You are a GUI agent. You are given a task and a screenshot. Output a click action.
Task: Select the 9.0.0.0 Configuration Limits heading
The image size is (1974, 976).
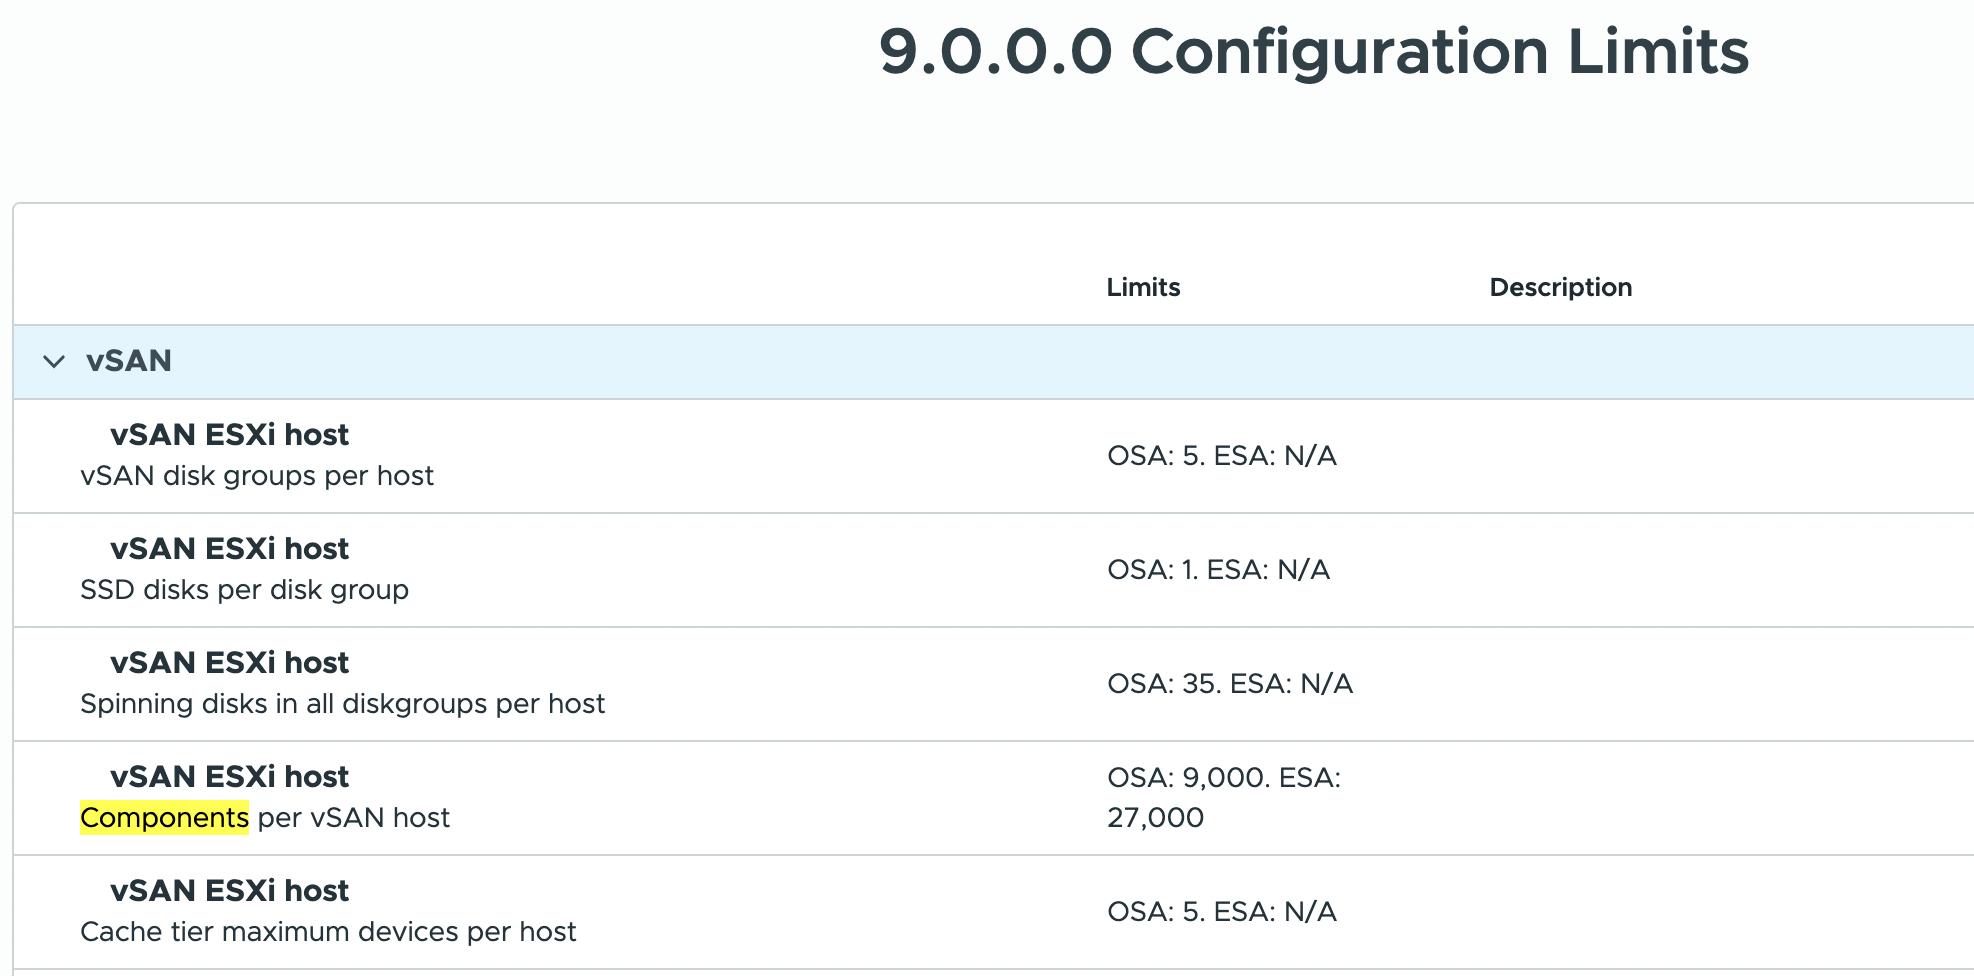click(x=1313, y=52)
